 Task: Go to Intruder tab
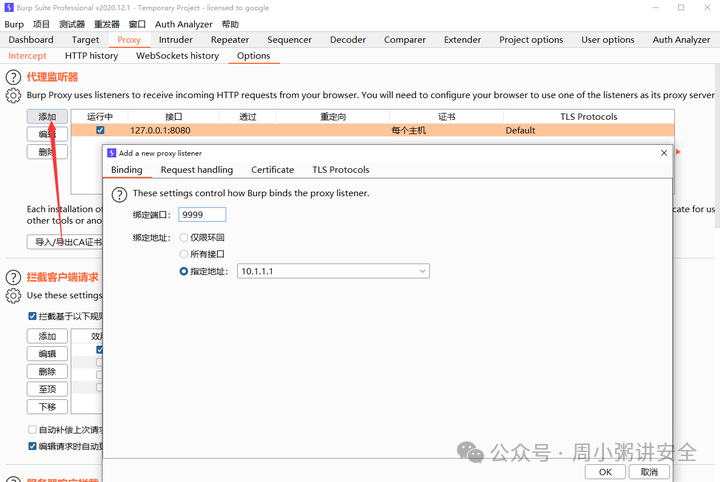pos(175,40)
